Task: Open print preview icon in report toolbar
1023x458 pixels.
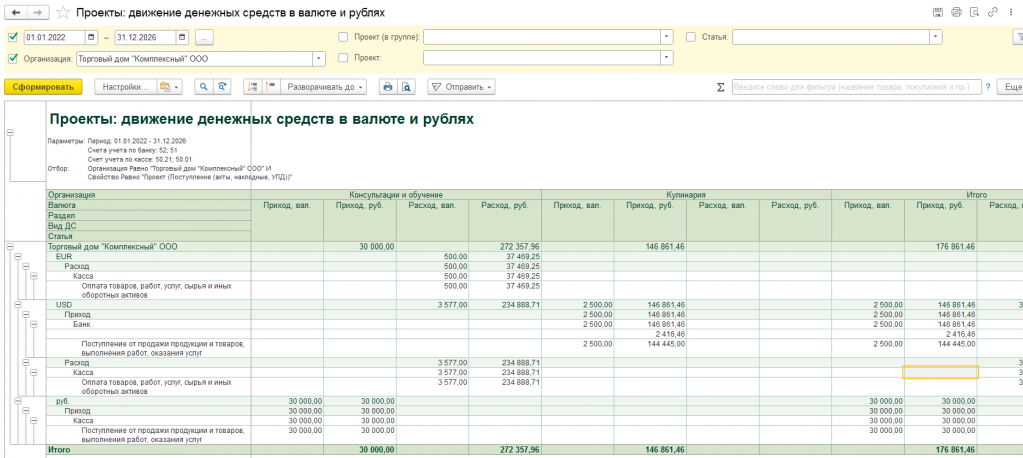Action: pos(406,86)
